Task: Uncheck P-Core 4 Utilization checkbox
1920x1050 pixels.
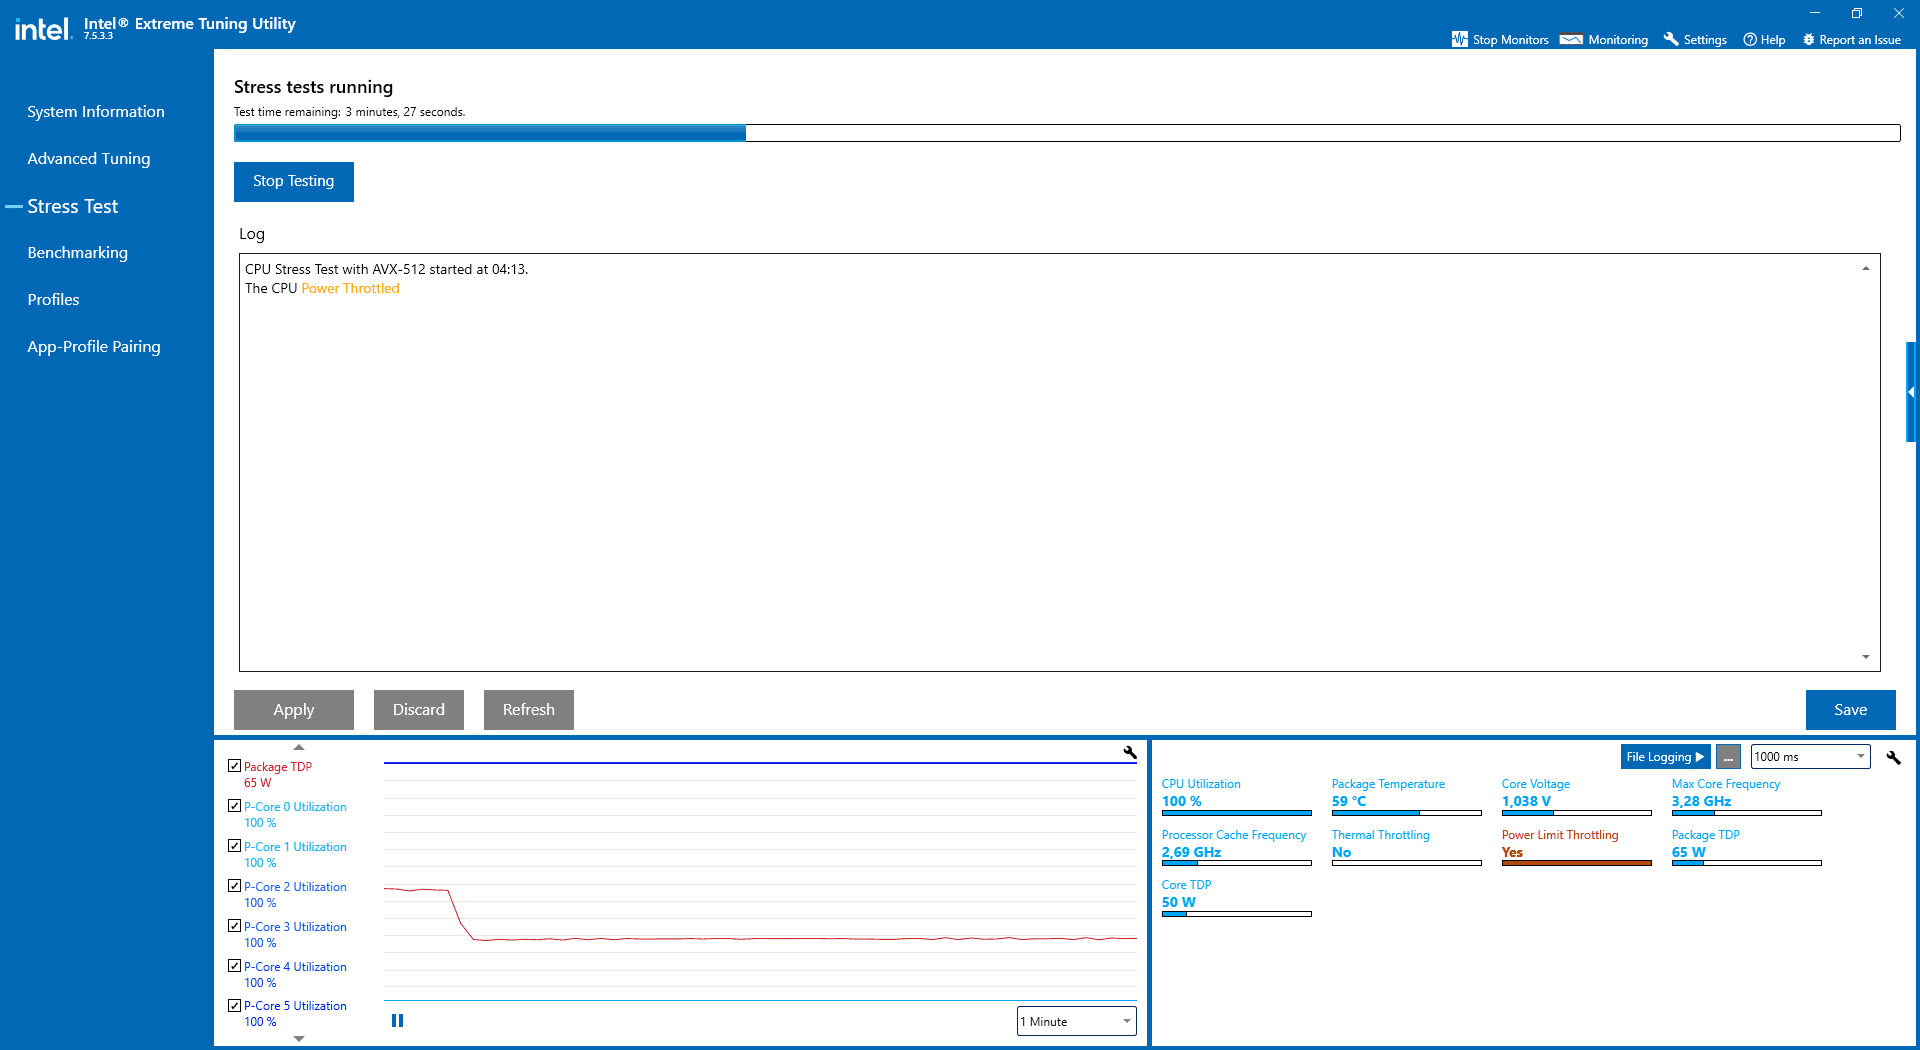Action: coord(234,966)
